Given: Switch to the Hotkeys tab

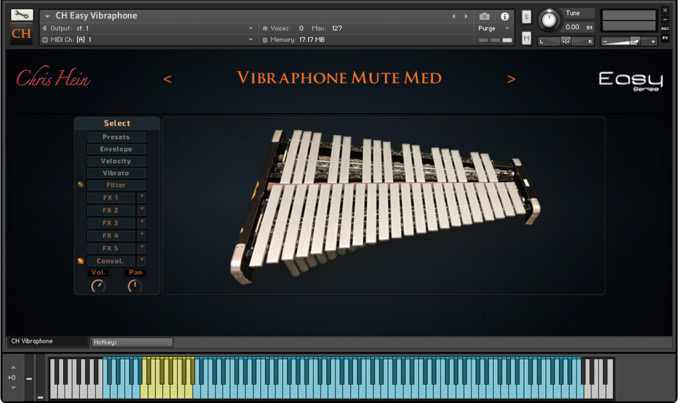Looking at the screenshot, I should pyautogui.click(x=130, y=342).
